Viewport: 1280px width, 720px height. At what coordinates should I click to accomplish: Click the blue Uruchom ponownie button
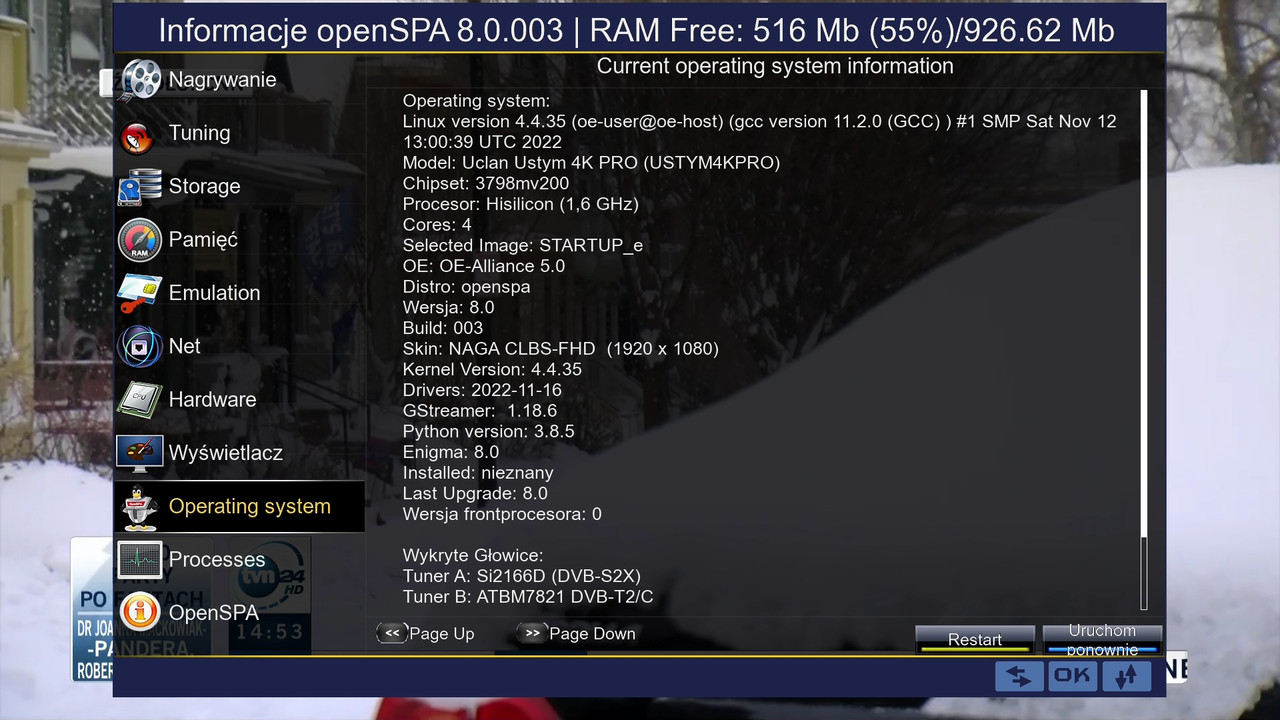pyautogui.click(x=1102, y=640)
